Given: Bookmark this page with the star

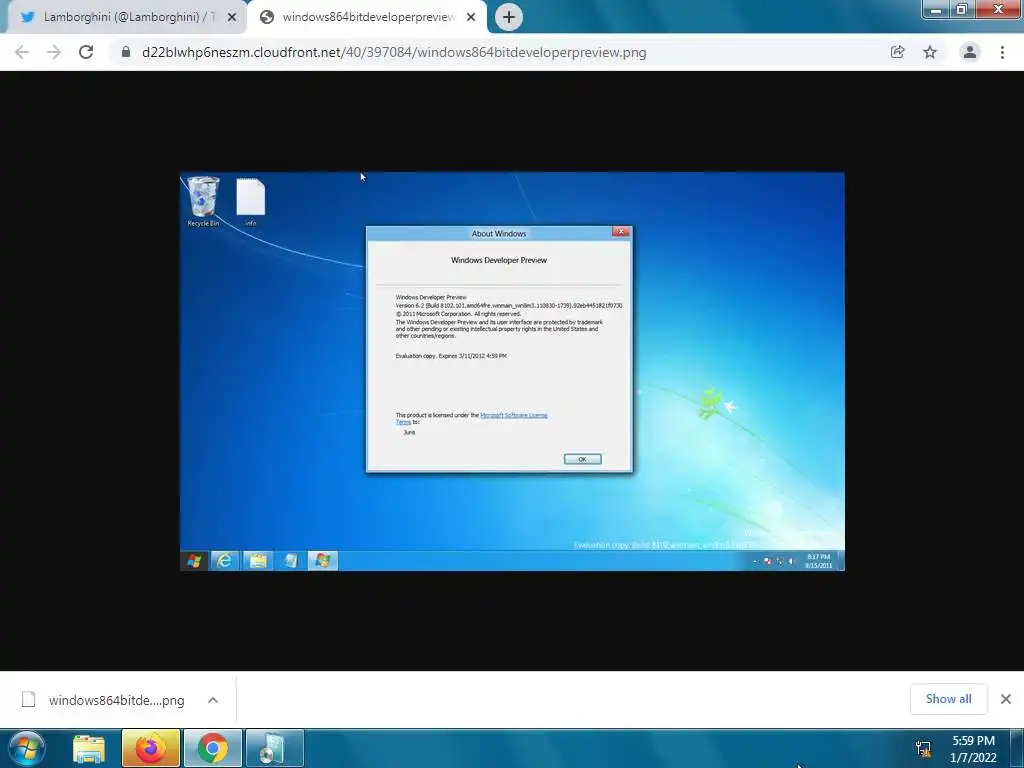Looking at the screenshot, I should [930, 52].
